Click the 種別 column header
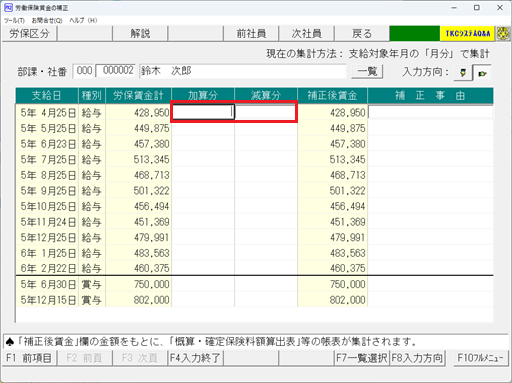Viewport: 512px width, 383px height. coord(92,96)
